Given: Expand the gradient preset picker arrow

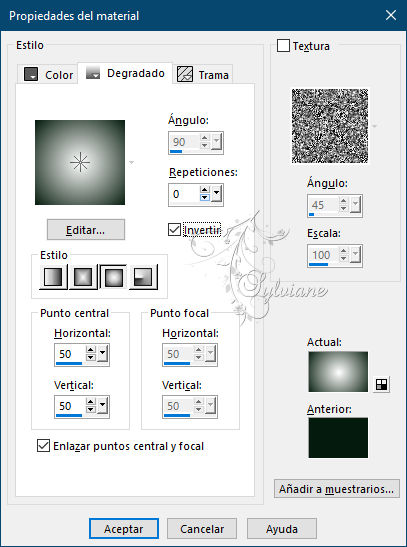Looking at the screenshot, I should coord(131,162).
